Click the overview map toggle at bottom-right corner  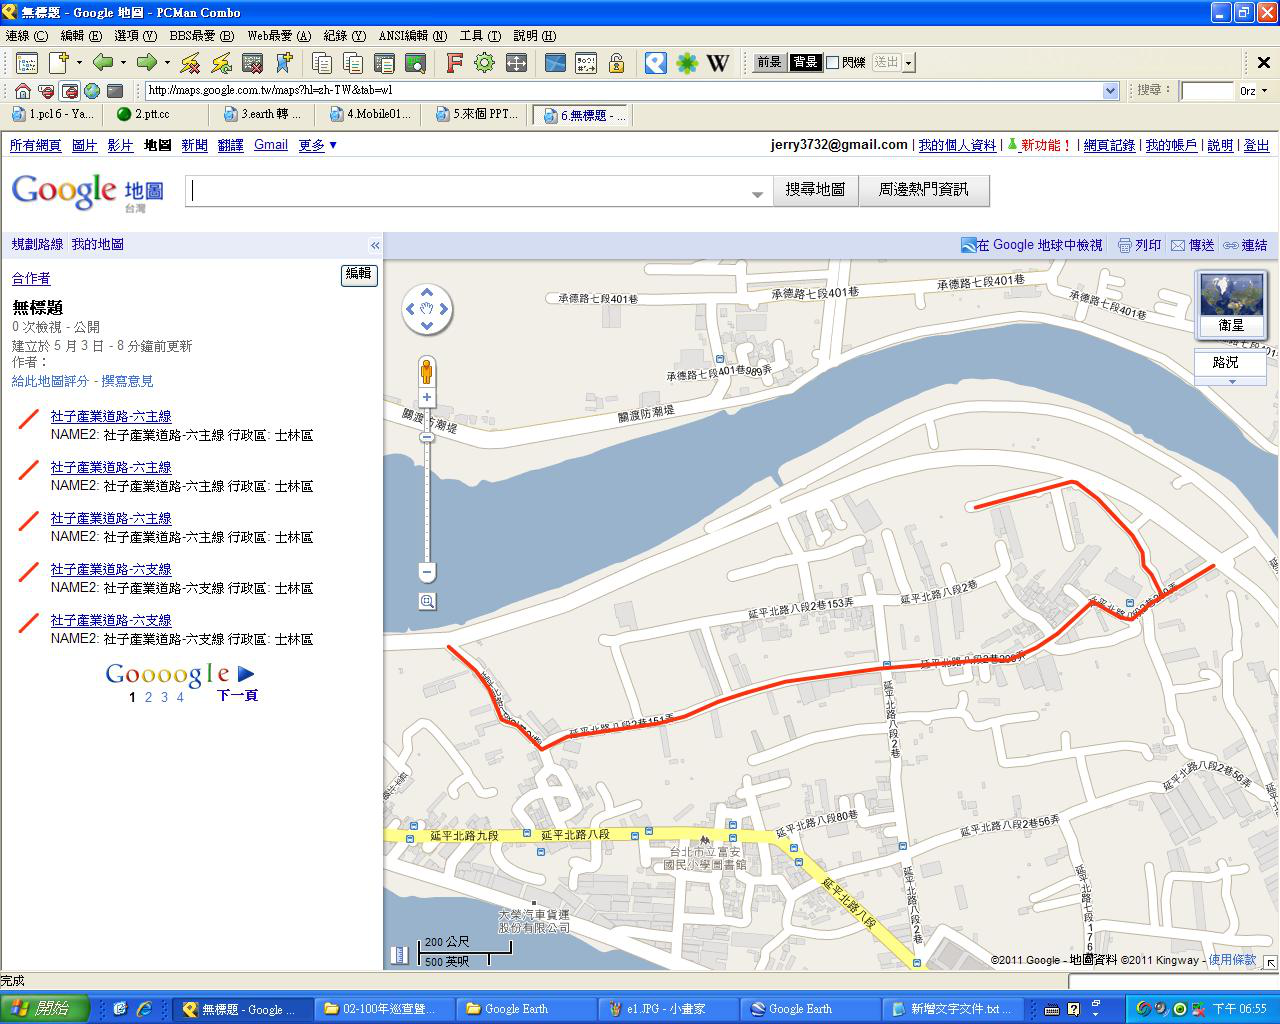[1270, 962]
